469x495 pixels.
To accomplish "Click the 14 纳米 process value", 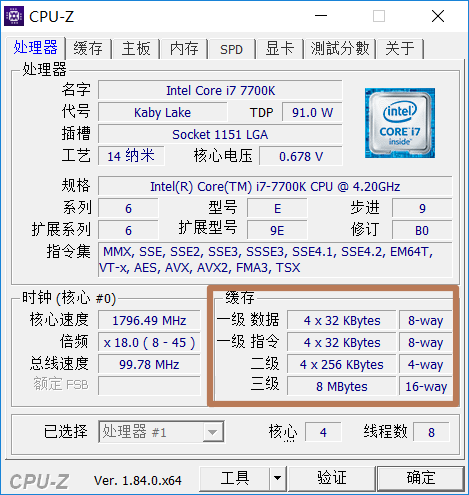I will [131, 156].
